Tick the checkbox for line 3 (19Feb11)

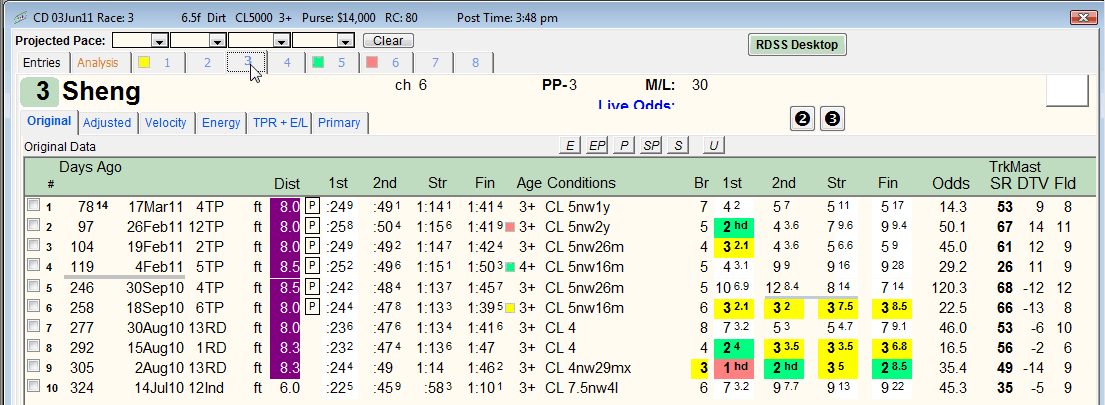32,247
